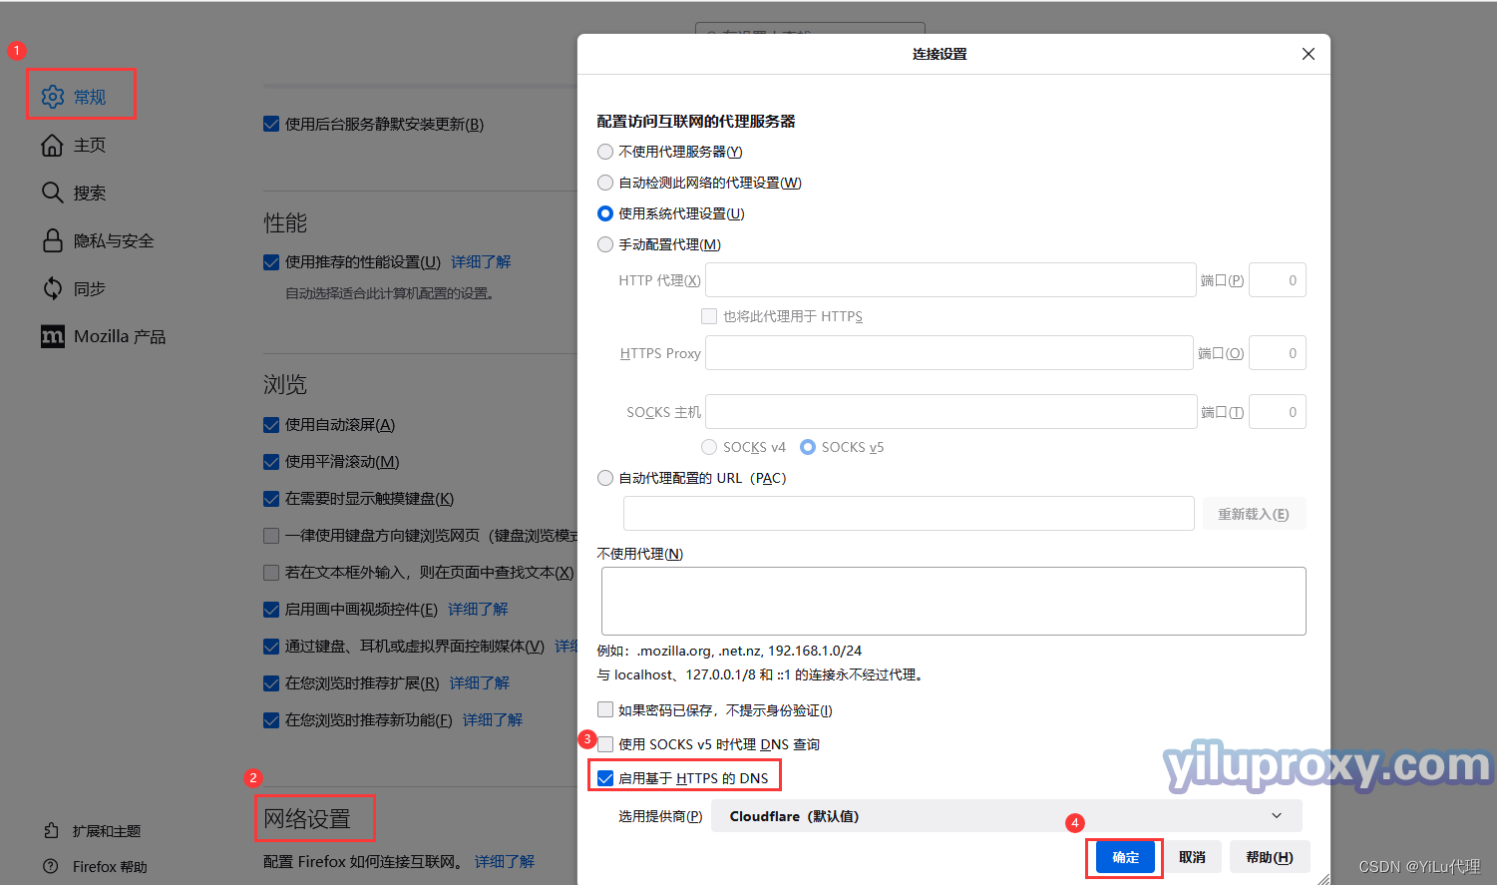This screenshot has width=1497, height=885.
Task: Click the Extensions and Themes puzzle icon
Action: click(51, 830)
